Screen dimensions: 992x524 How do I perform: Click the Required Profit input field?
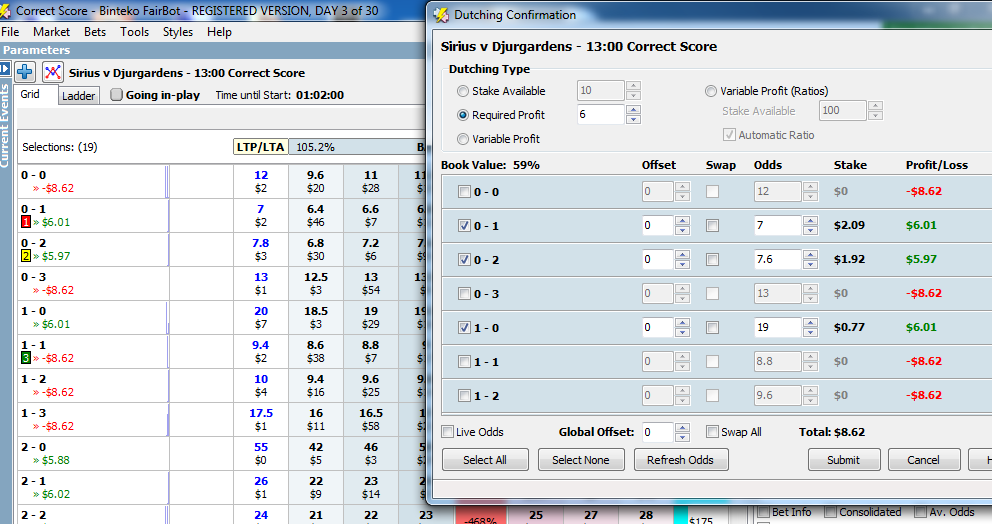click(600, 115)
